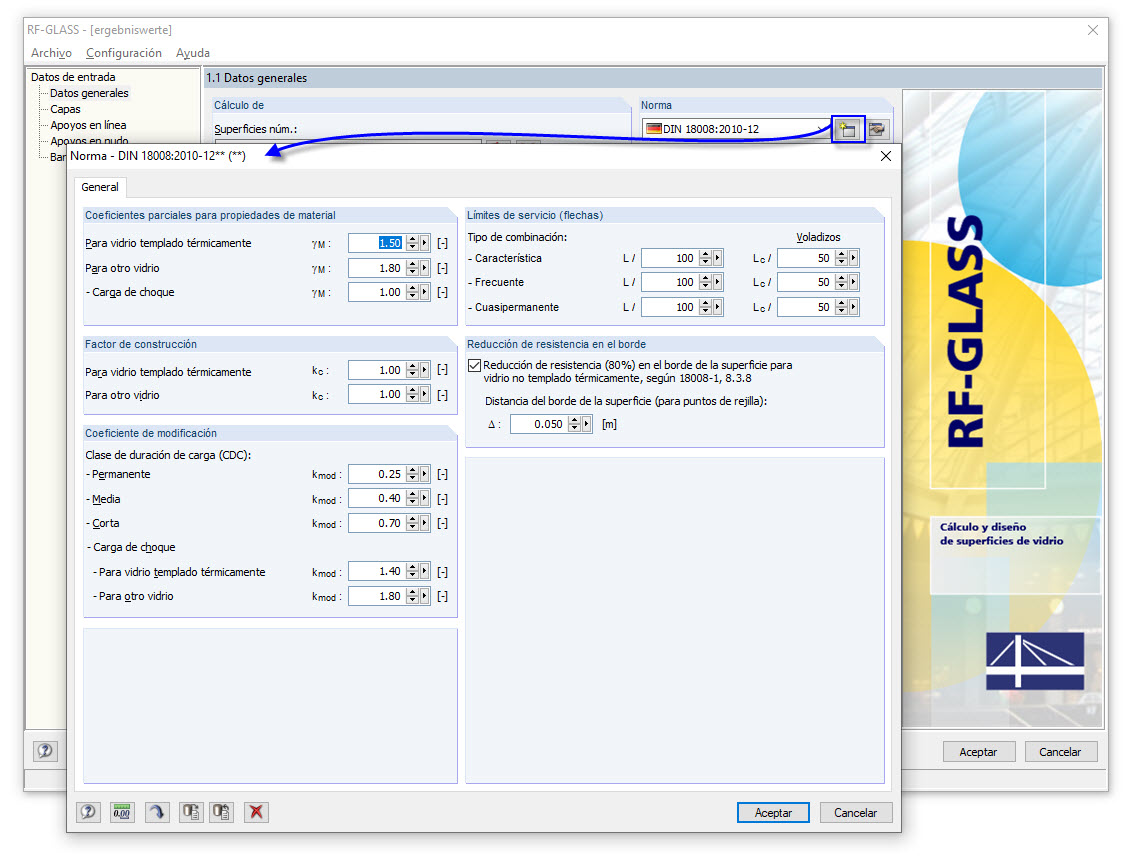Click the Característica L/ field 100

click(x=670, y=258)
